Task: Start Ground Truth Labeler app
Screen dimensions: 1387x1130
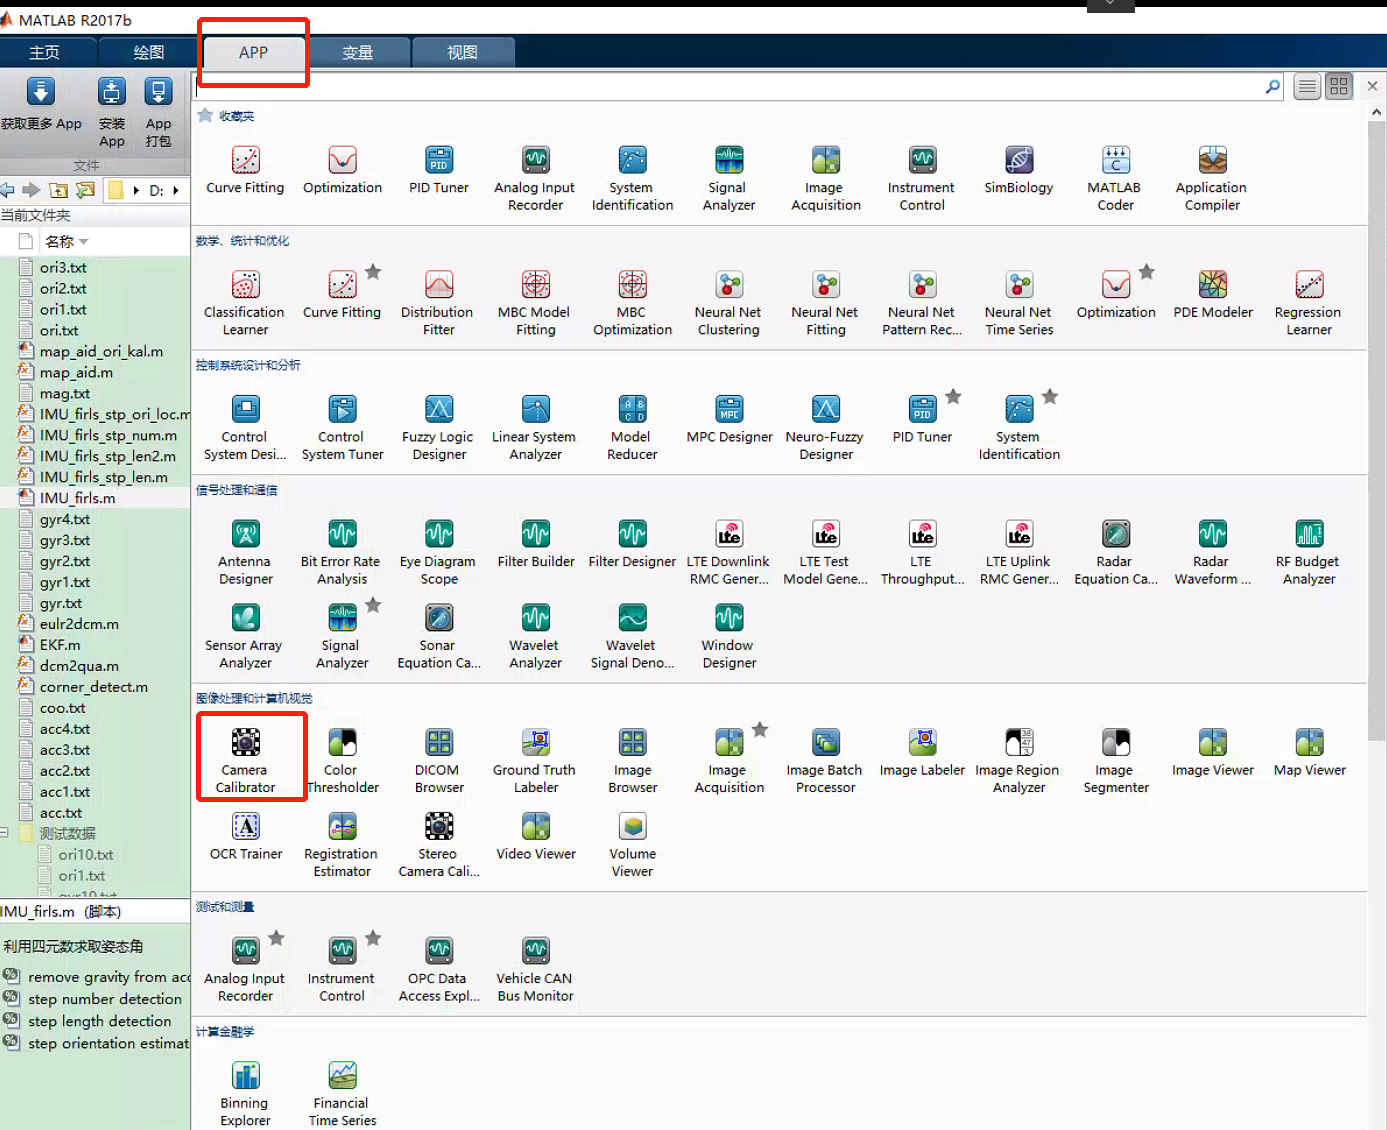Action: tap(535, 759)
